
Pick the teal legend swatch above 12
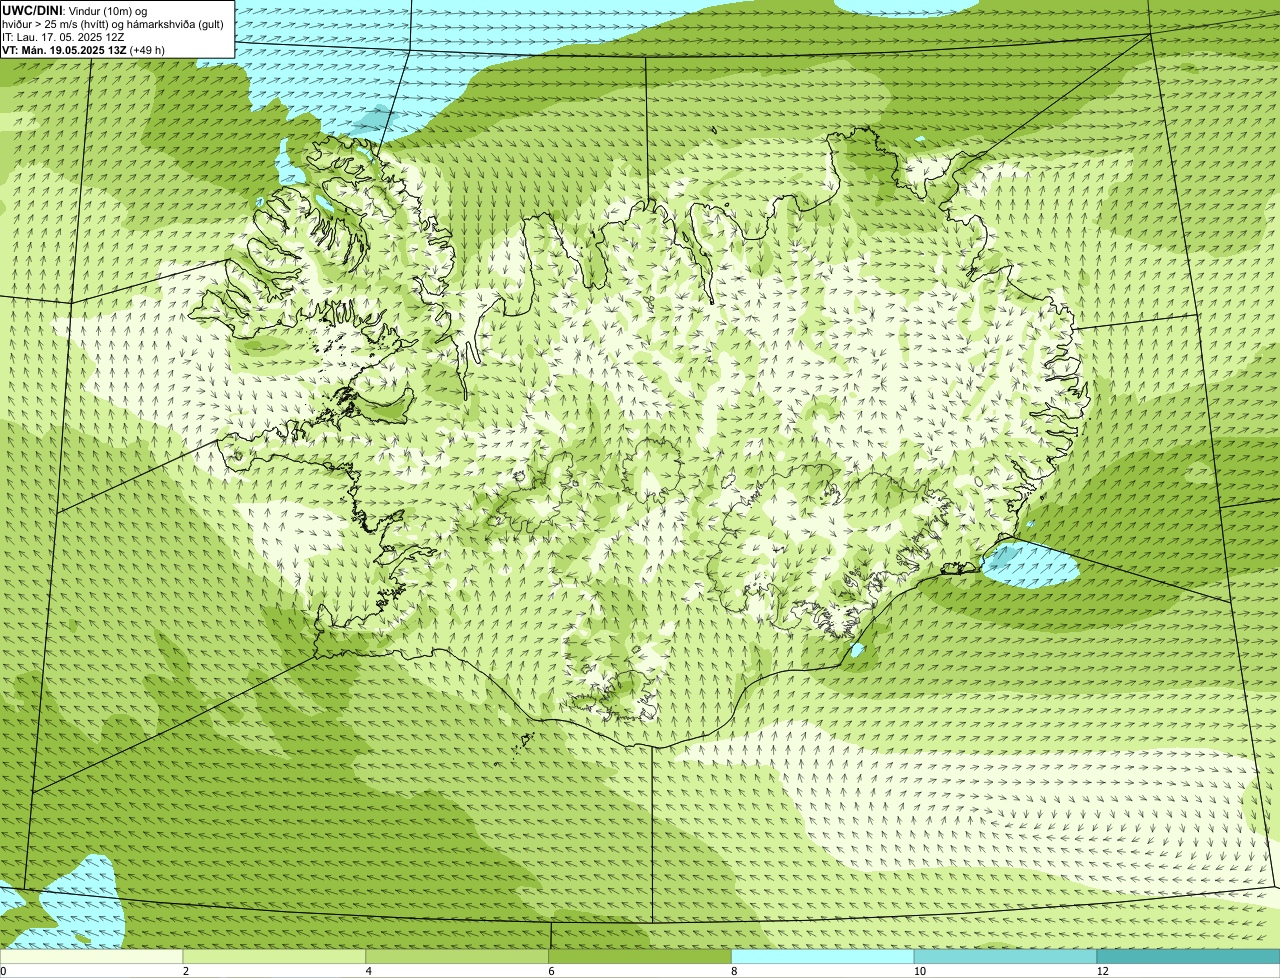coord(1188,957)
